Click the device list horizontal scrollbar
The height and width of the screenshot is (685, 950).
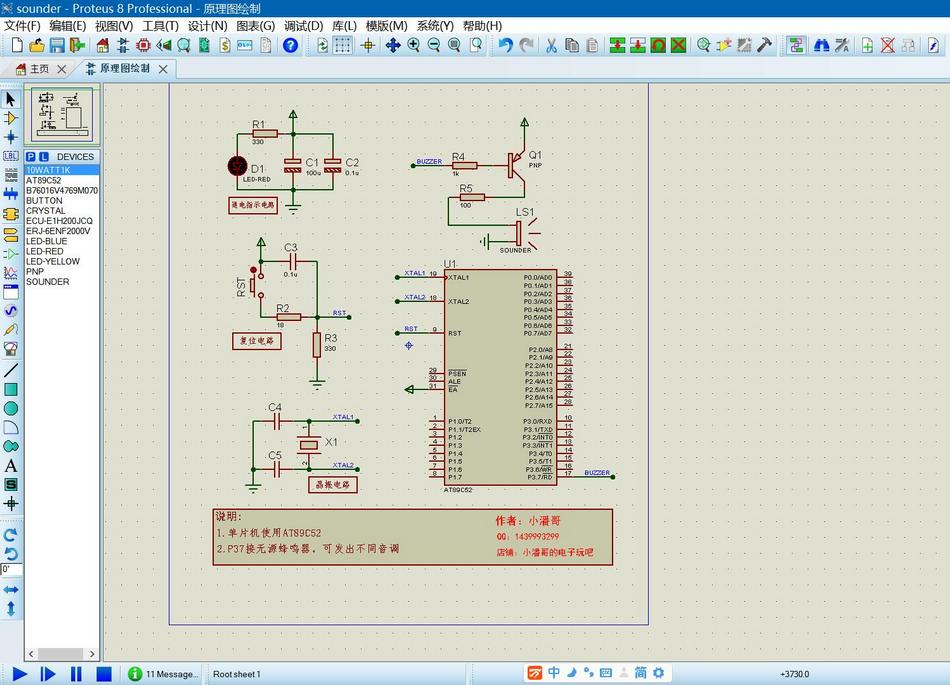point(61,654)
